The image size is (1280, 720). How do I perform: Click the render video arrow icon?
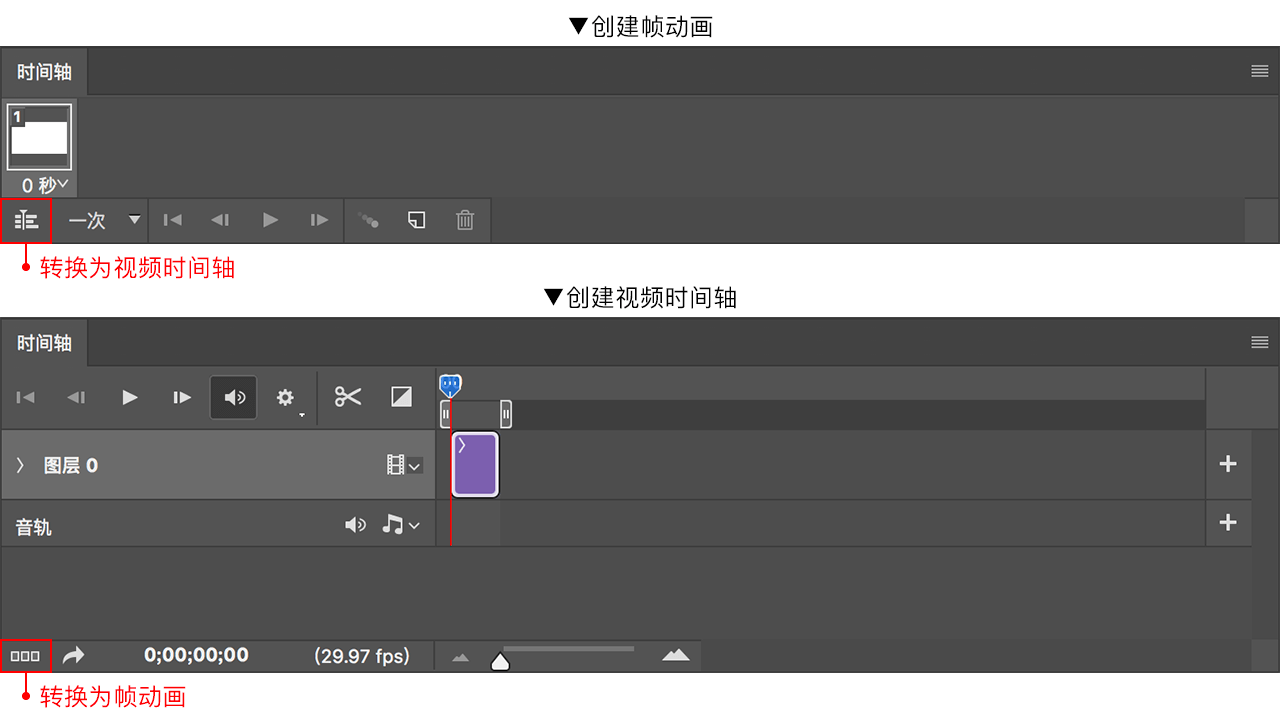pos(74,656)
